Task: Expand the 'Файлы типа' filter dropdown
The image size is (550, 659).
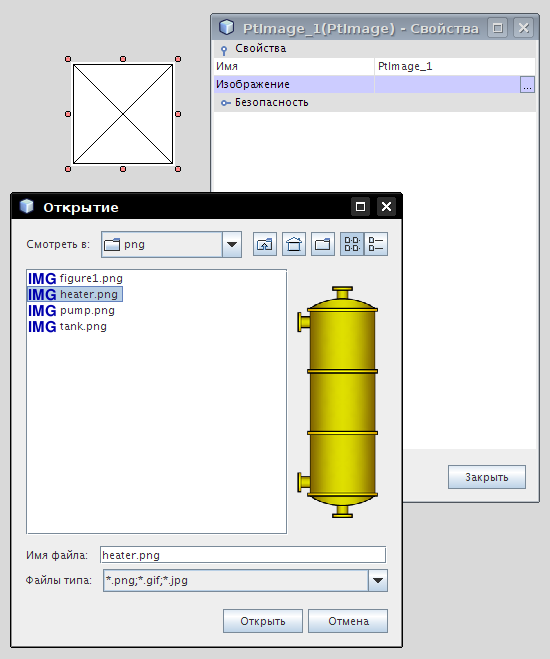Action: coord(378,580)
